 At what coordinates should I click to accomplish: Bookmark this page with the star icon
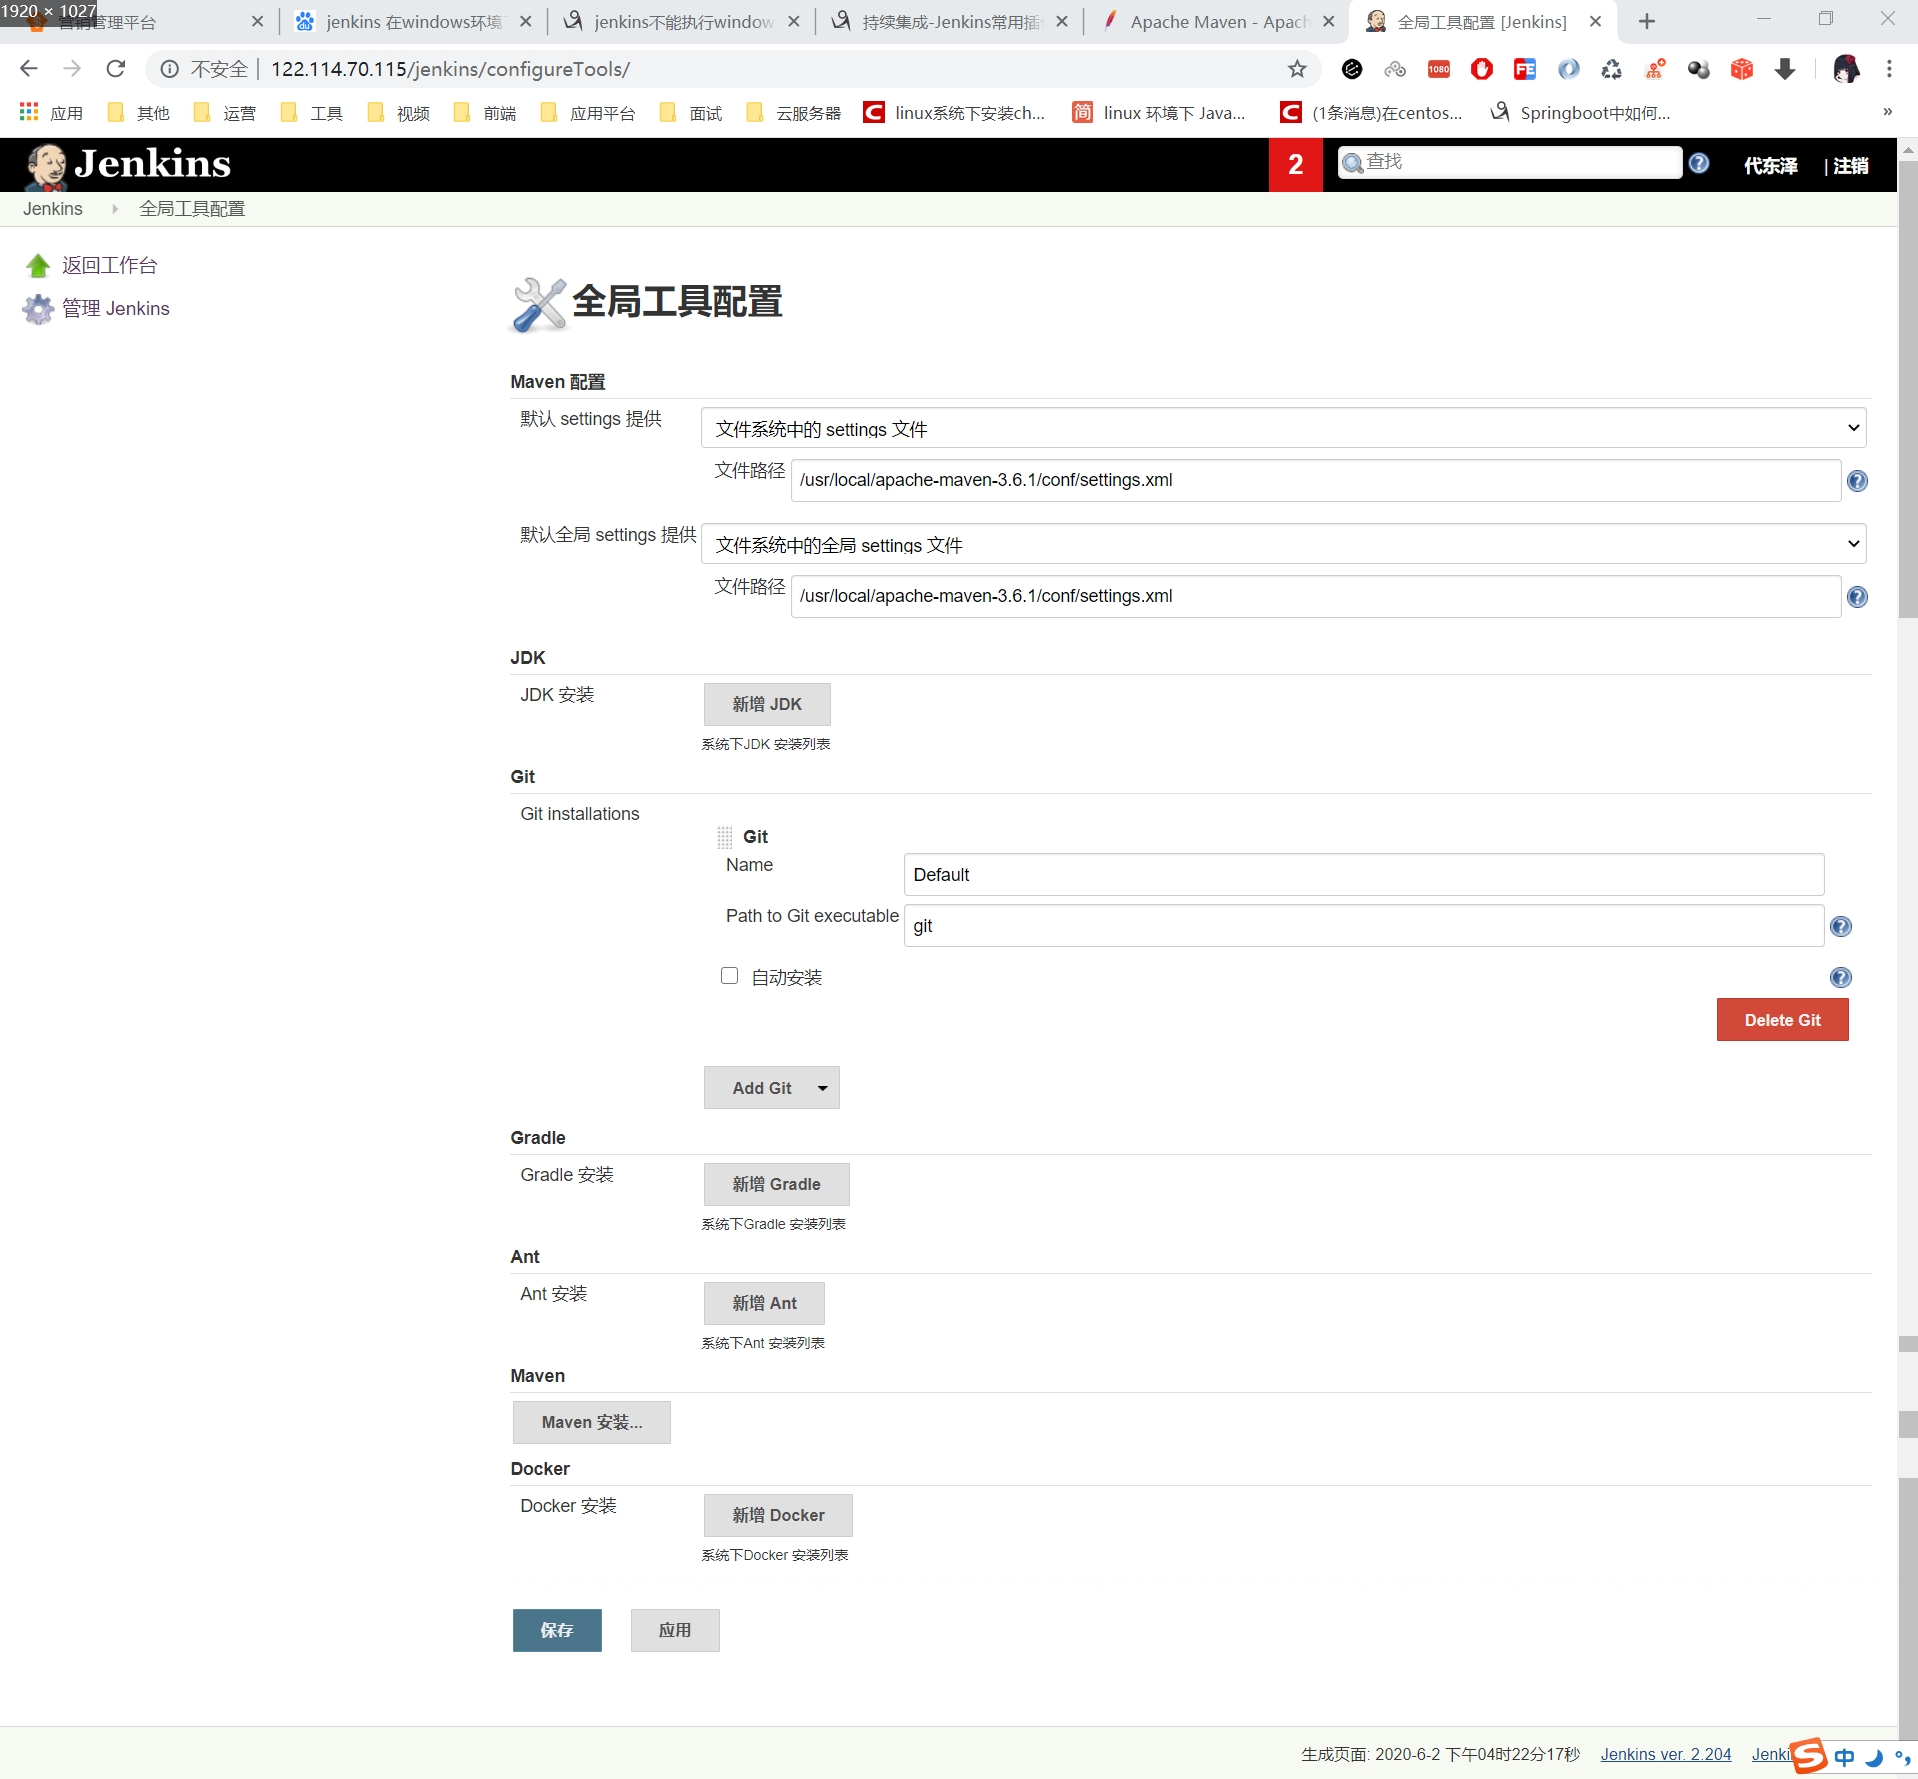(x=1297, y=69)
